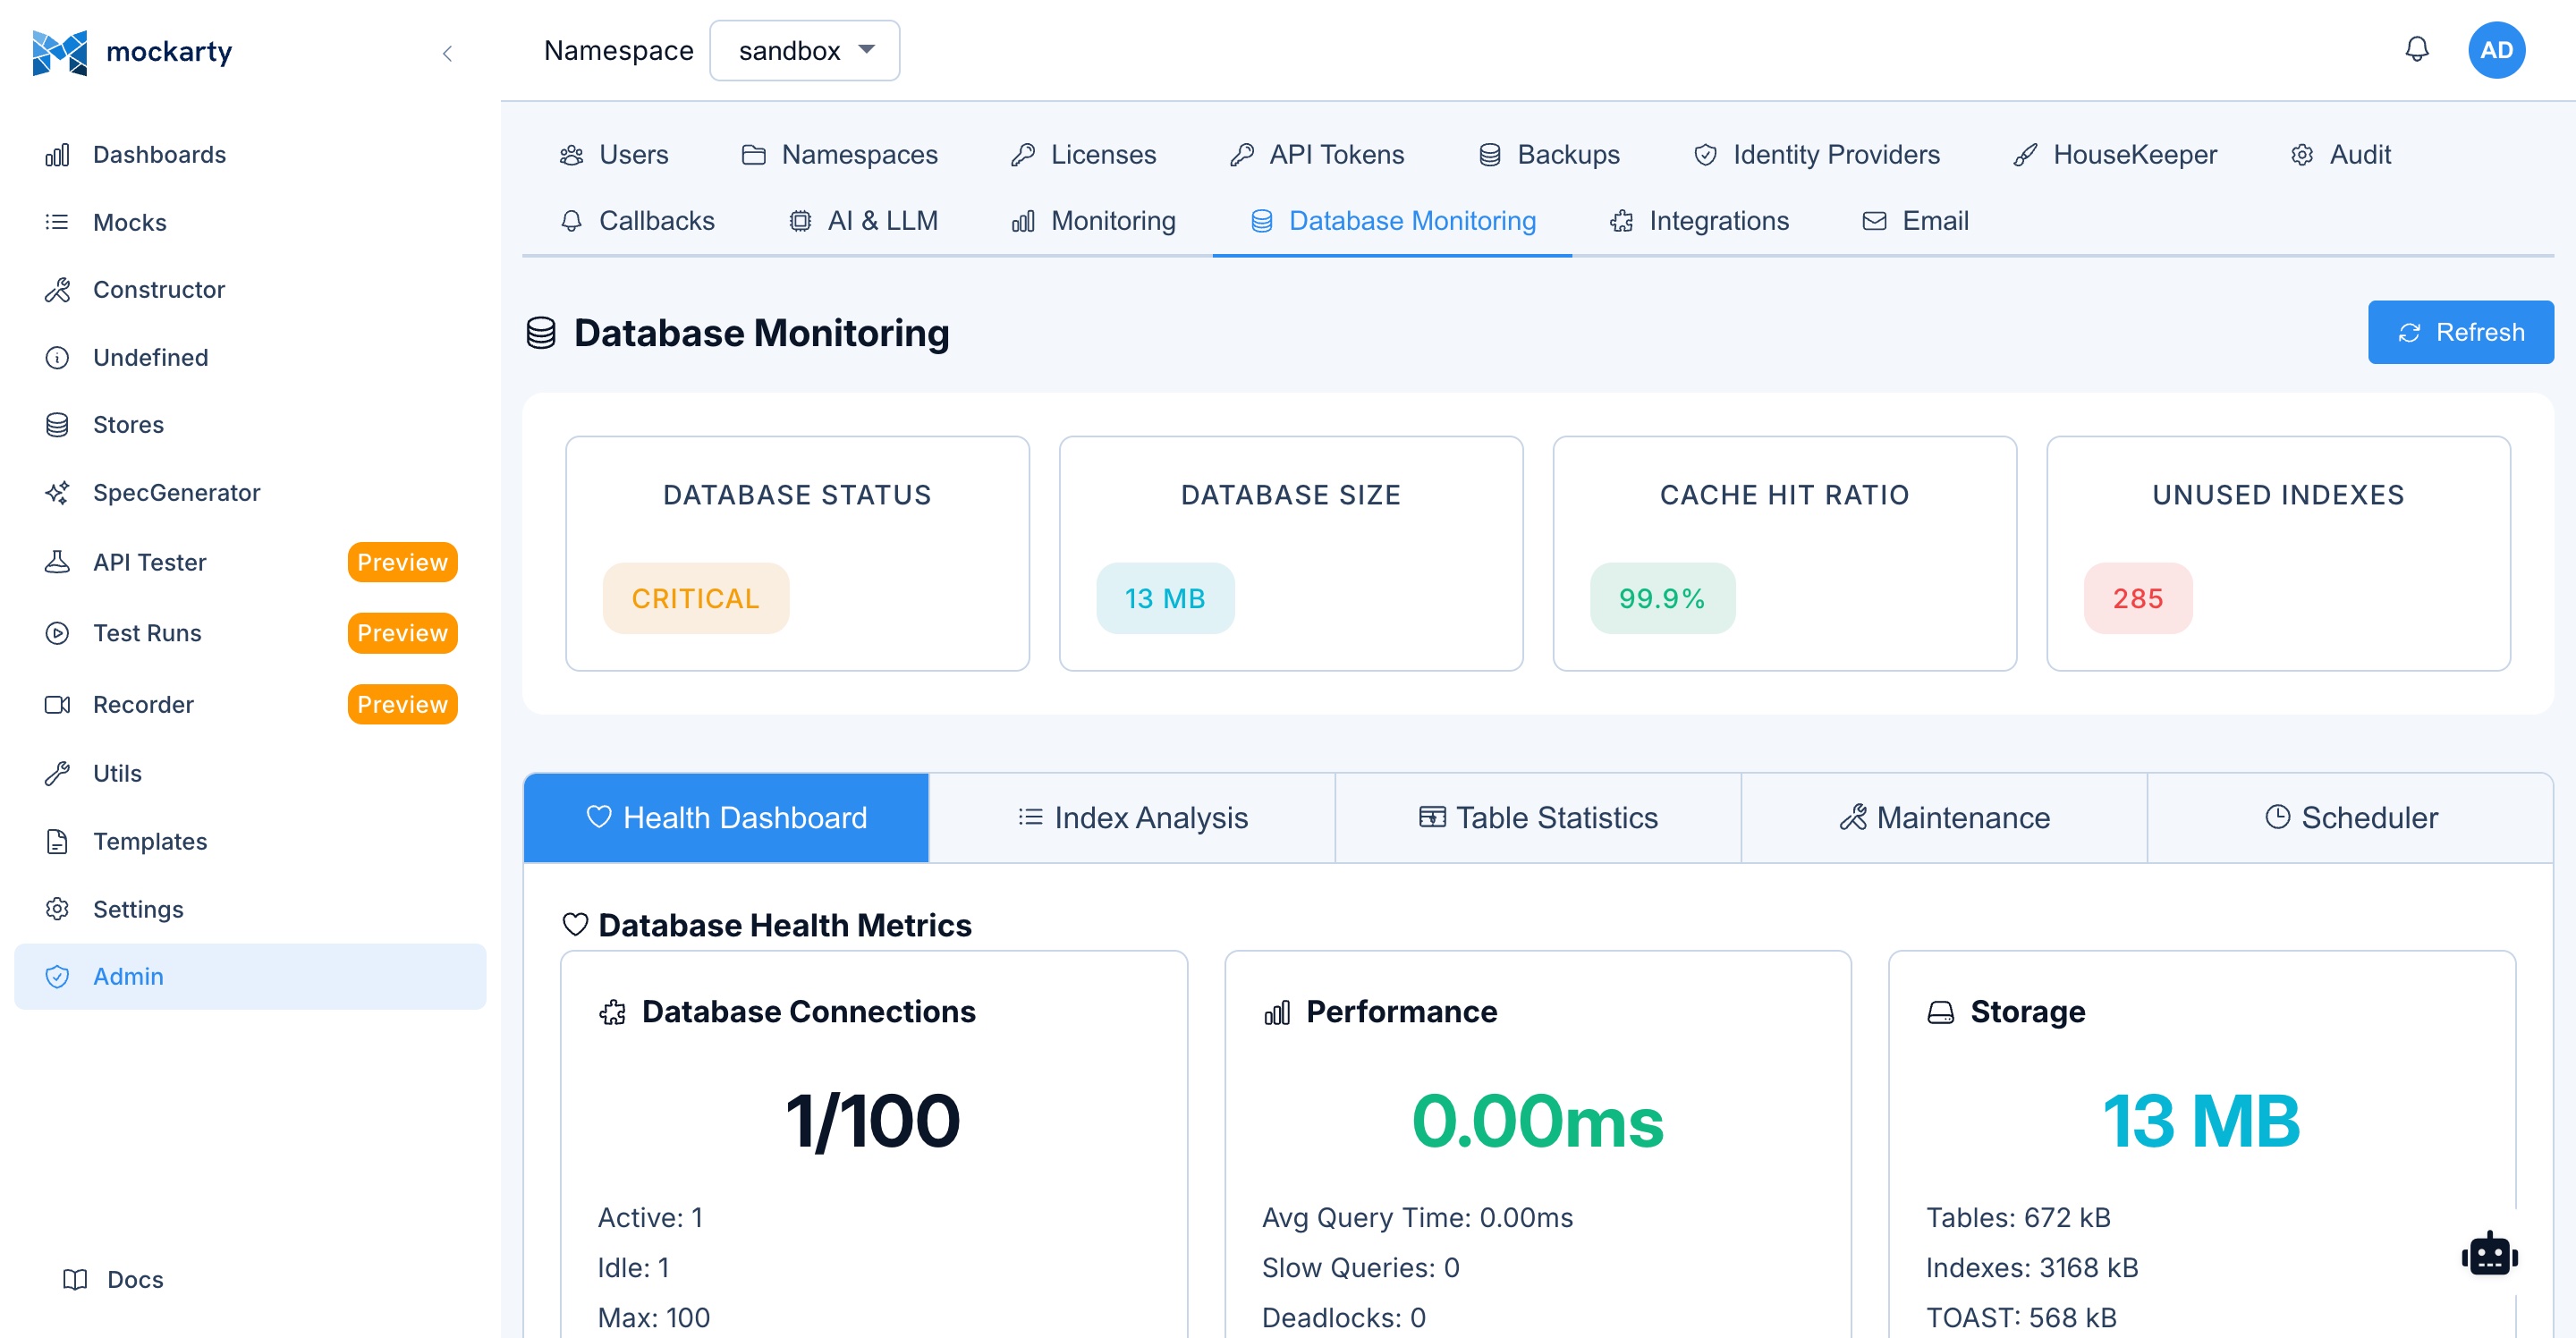Image resolution: width=2576 pixels, height=1338 pixels.
Task: Click Preview badge next to Recorder
Action: point(402,704)
